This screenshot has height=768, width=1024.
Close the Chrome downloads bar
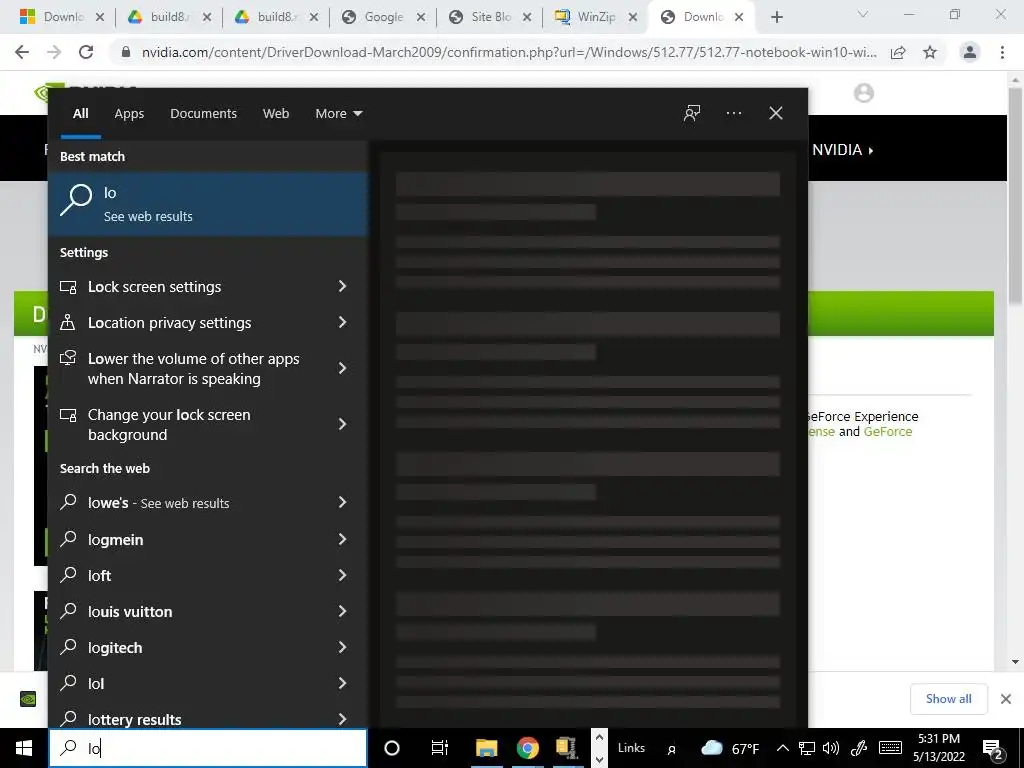point(1006,699)
